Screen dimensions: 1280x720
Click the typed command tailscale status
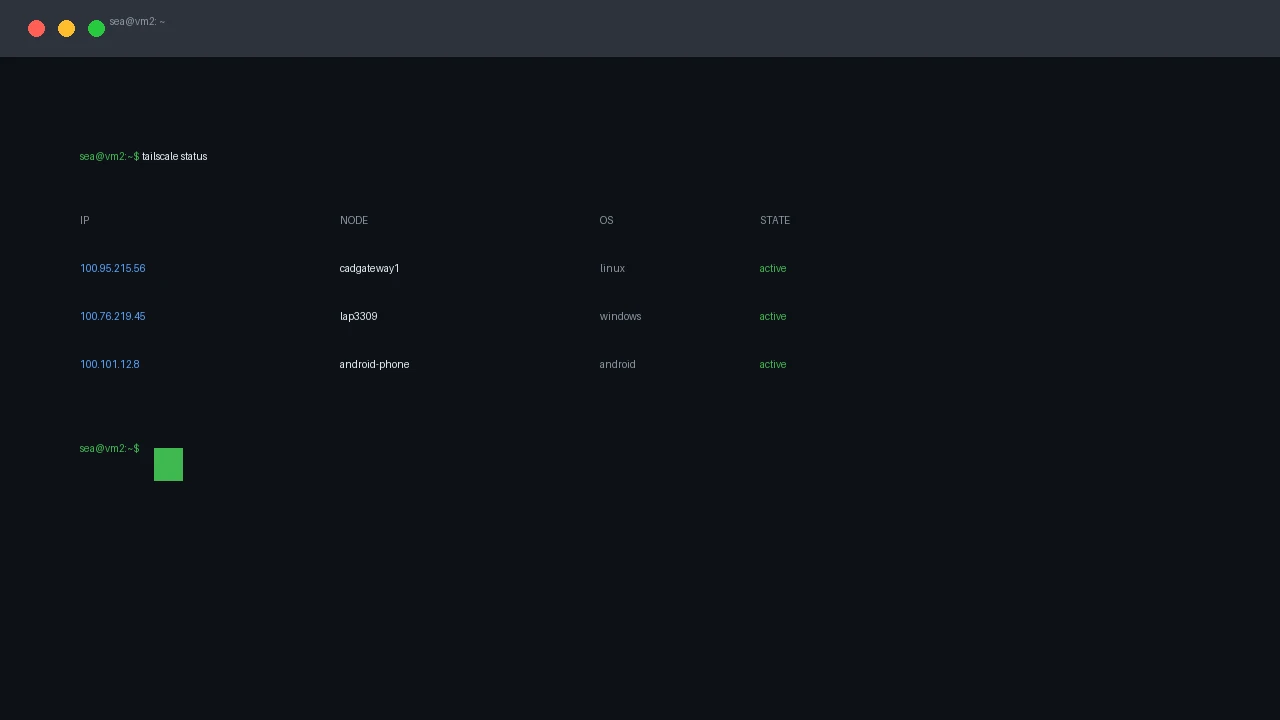click(175, 157)
